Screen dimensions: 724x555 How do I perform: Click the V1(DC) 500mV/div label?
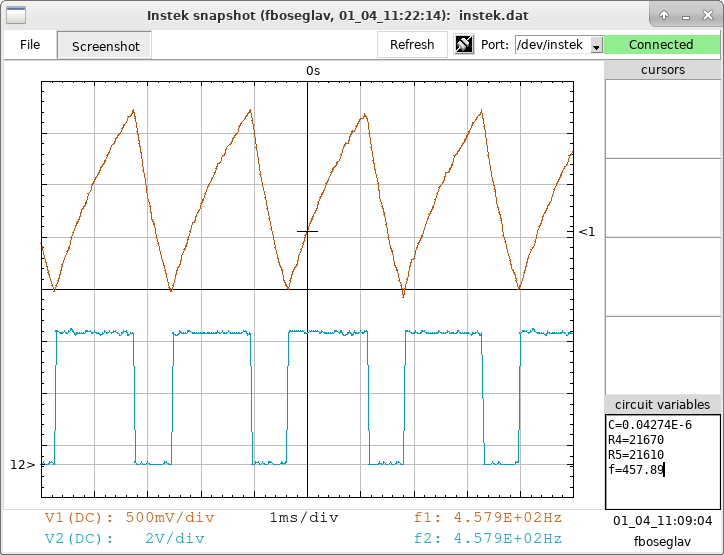point(130,518)
